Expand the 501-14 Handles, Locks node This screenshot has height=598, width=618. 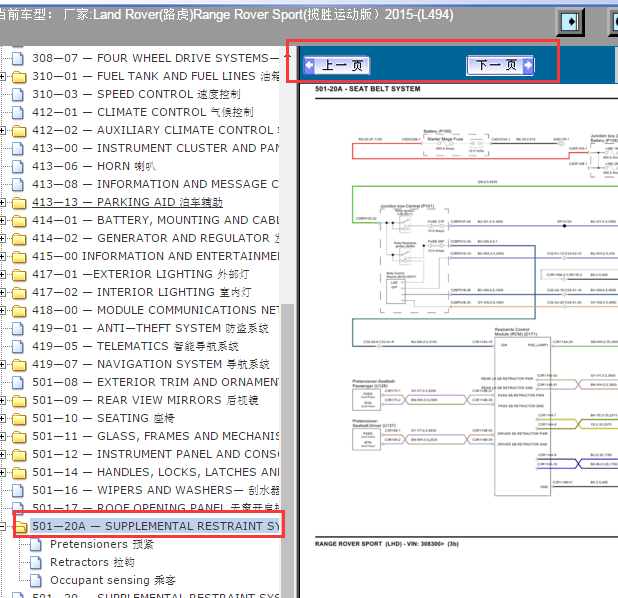[x=2, y=472]
